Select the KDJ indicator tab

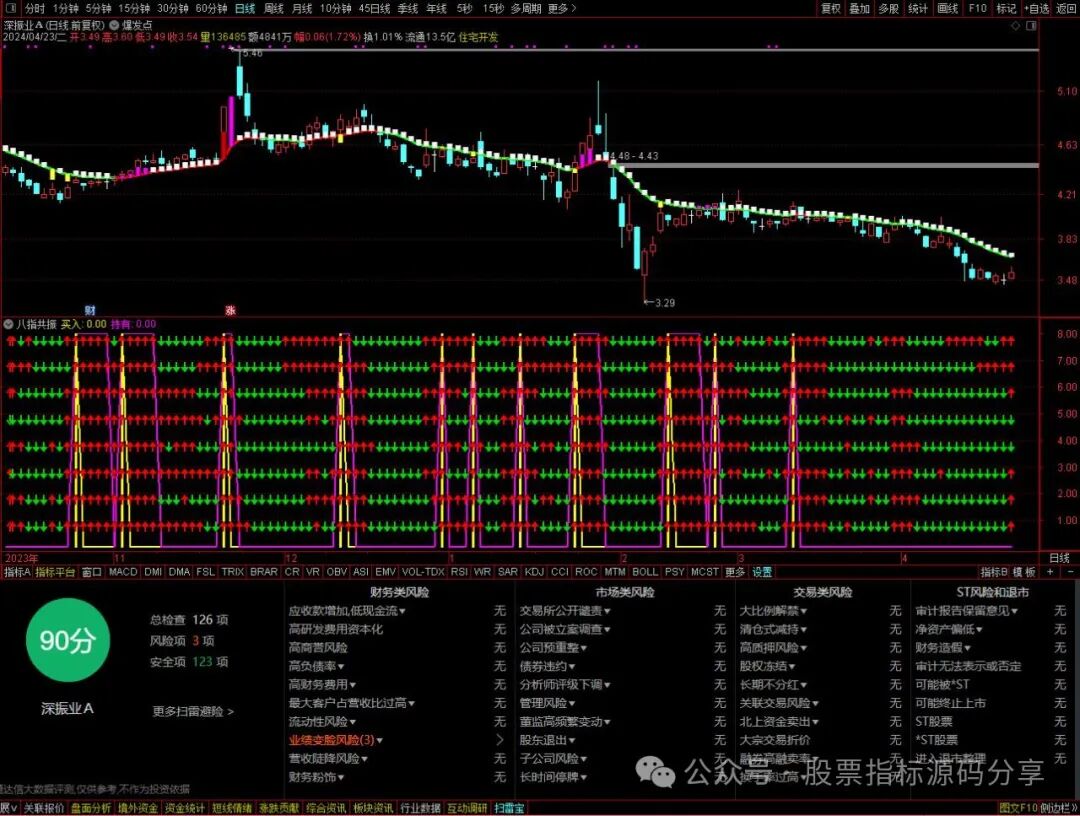(x=534, y=572)
